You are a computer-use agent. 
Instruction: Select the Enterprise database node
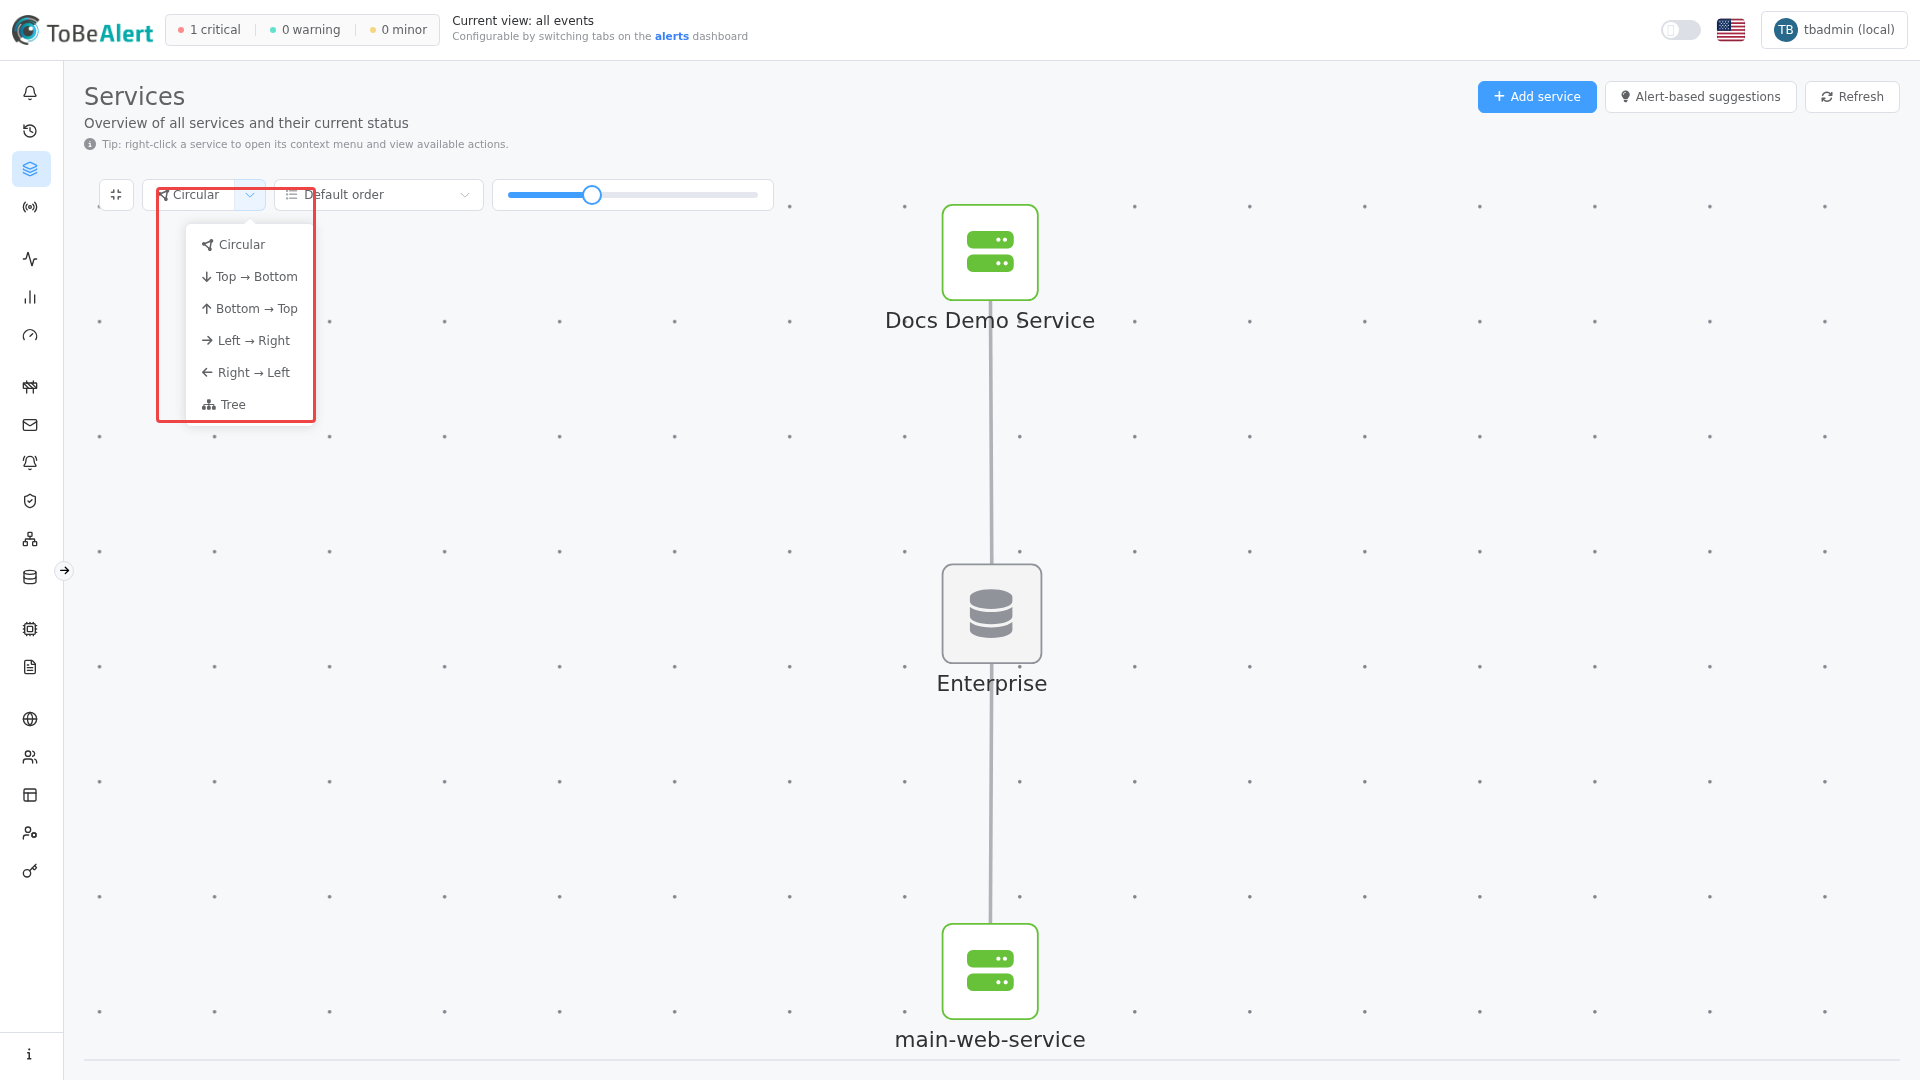992,614
